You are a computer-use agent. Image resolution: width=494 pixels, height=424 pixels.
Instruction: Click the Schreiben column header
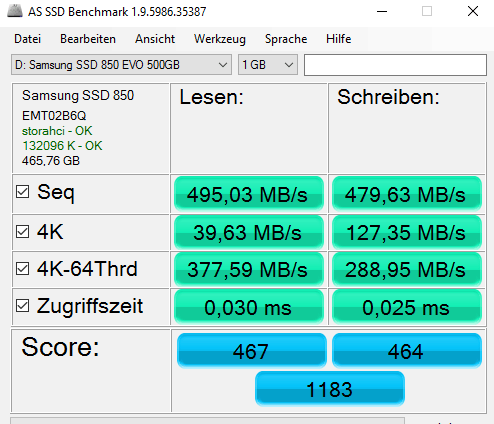tap(388, 97)
